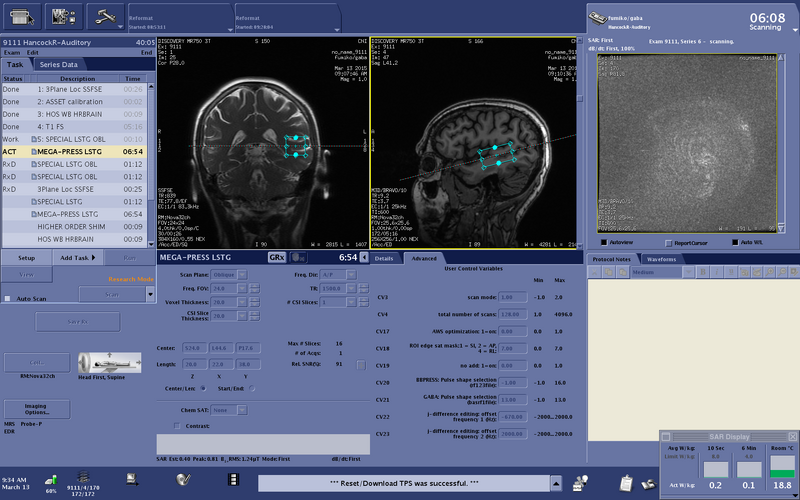Select the Protocol Notes tab
Viewport: 800px width, 500px height.
(x=612, y=259)
